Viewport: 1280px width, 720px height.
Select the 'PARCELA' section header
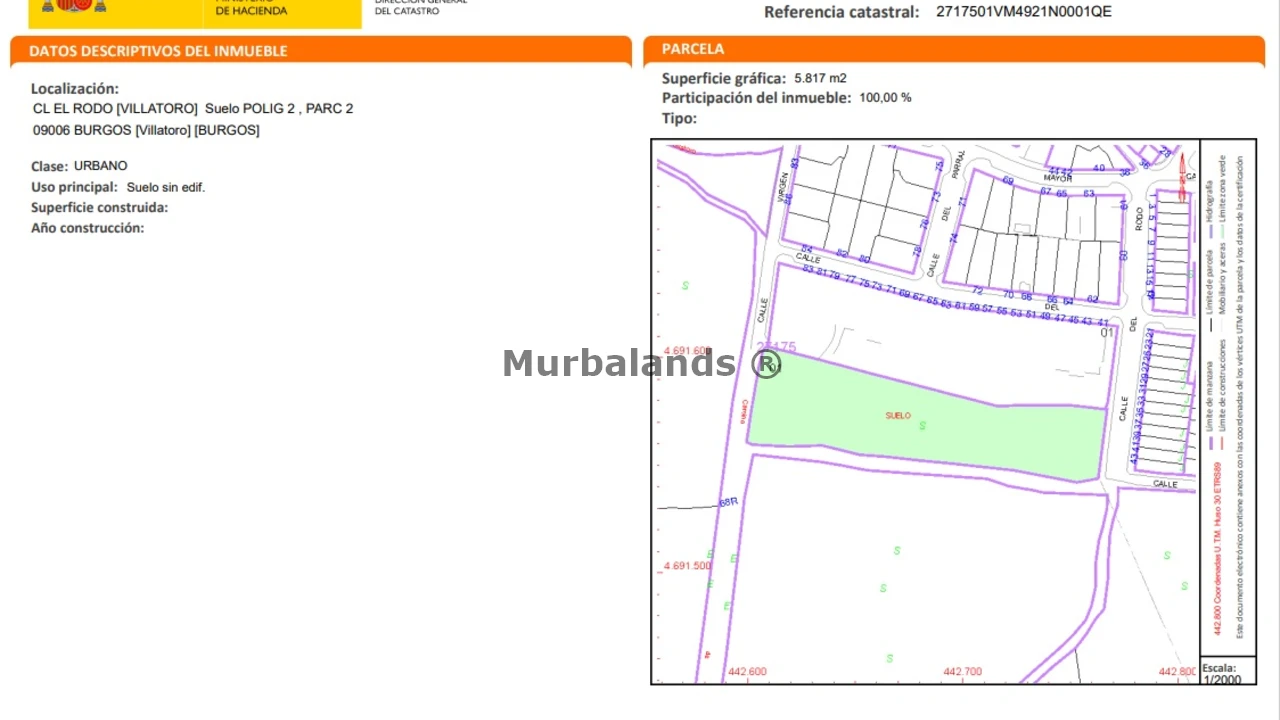pos(693,49)
